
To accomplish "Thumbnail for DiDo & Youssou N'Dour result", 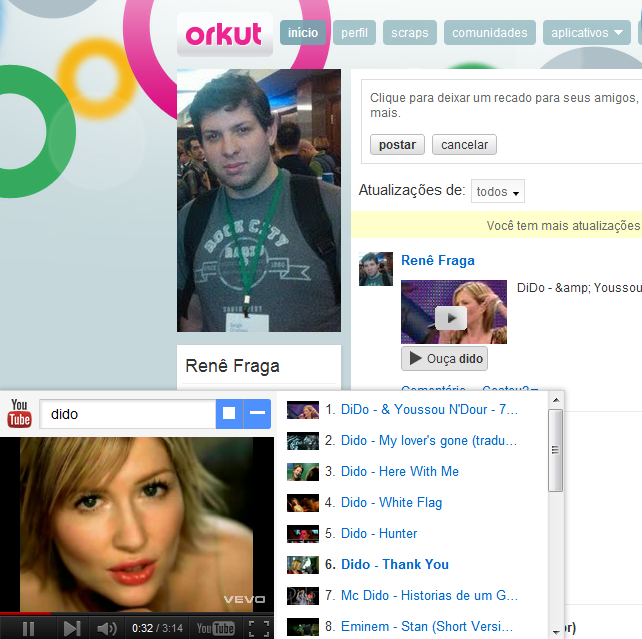I will coord(303,410).
